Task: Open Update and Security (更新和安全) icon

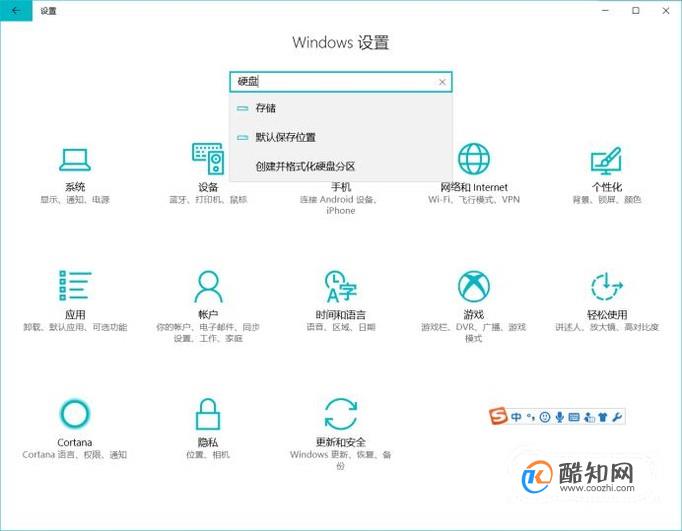Action: coord(341,414)
